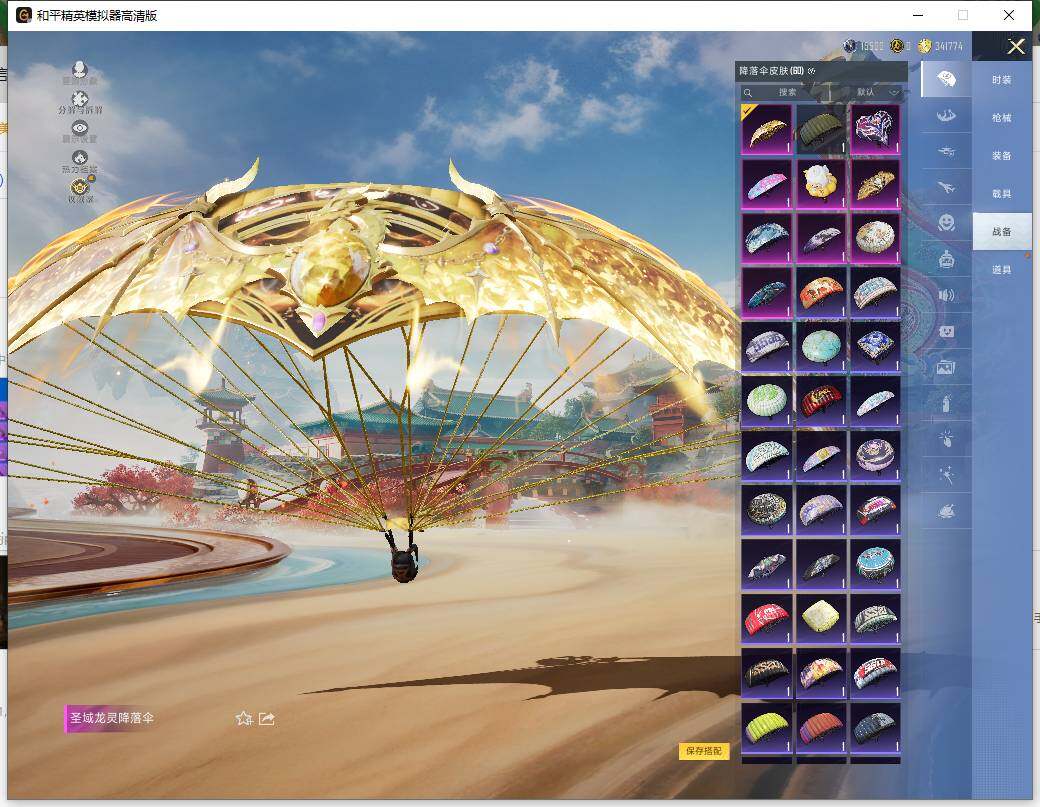Open 分解与拆解 disassemble icon

click(x=80, y=101)
